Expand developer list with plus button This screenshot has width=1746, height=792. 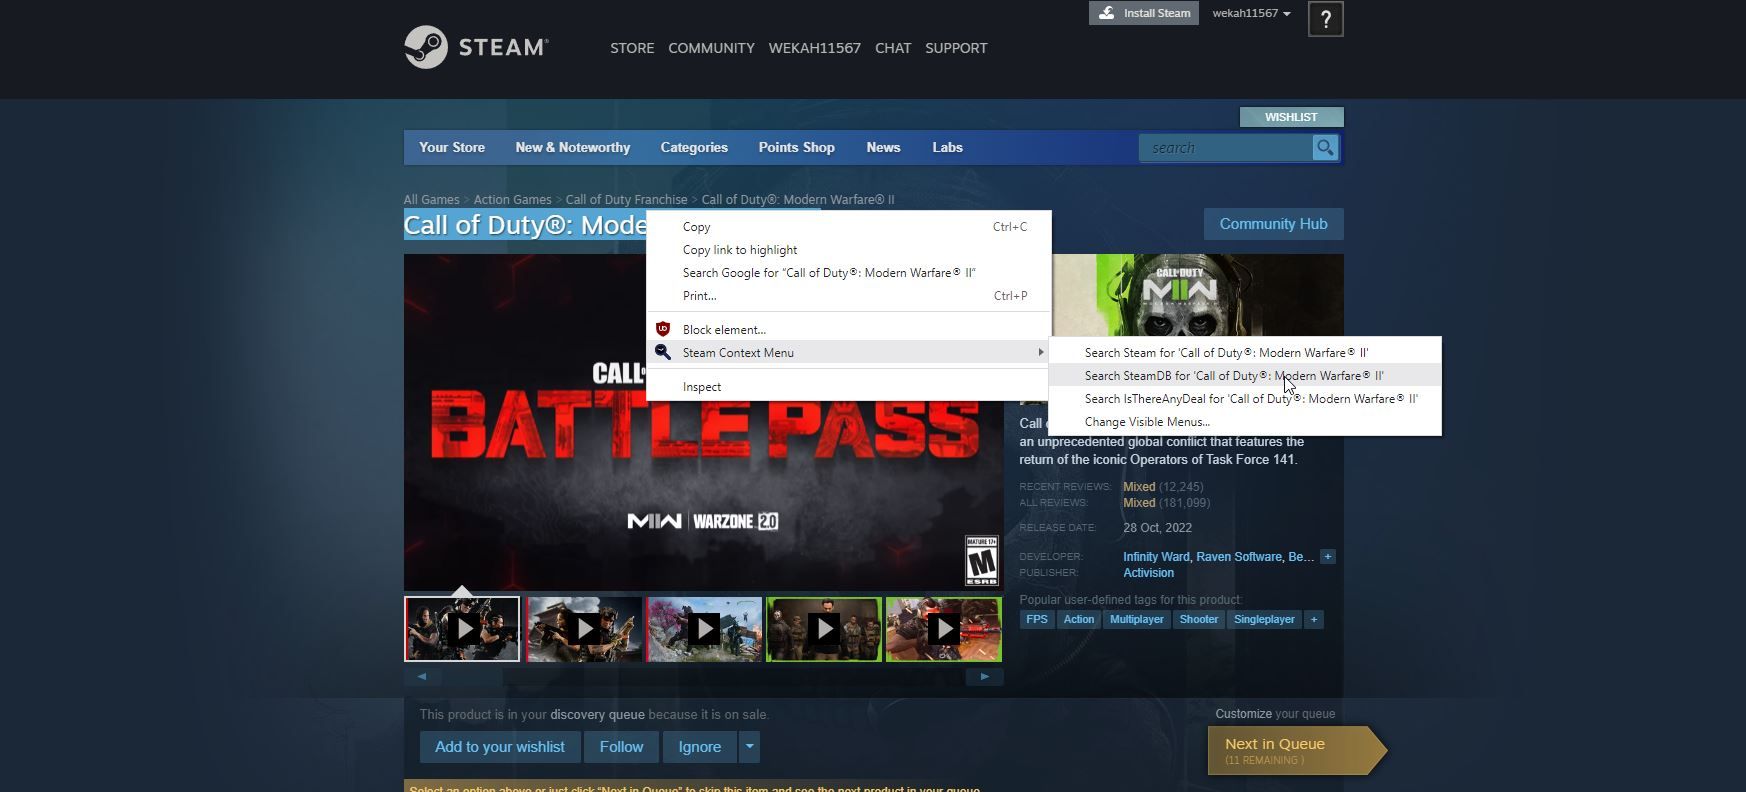pos(1327,557)
